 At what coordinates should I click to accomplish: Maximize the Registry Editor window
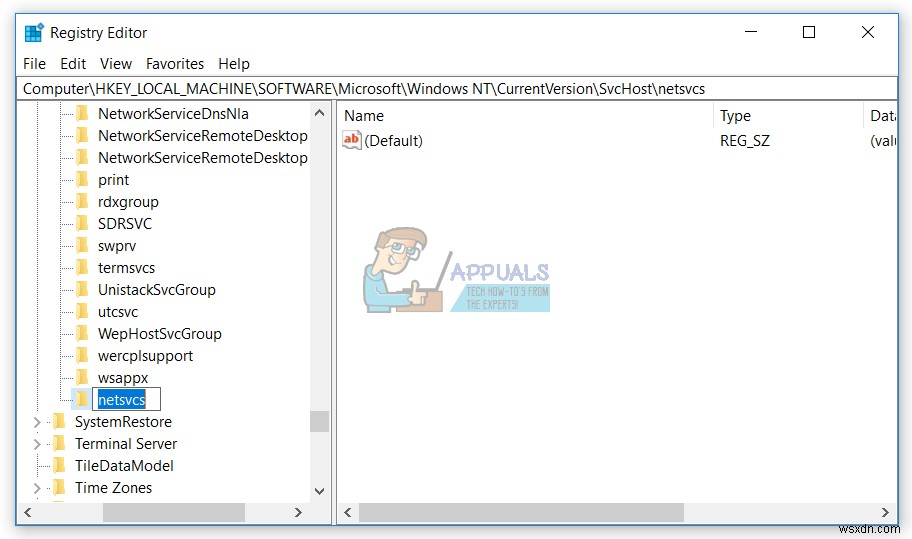[808, 32]
